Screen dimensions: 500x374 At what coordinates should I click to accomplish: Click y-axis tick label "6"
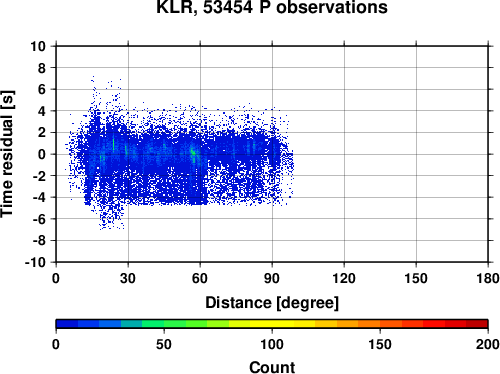click(42, 89)
